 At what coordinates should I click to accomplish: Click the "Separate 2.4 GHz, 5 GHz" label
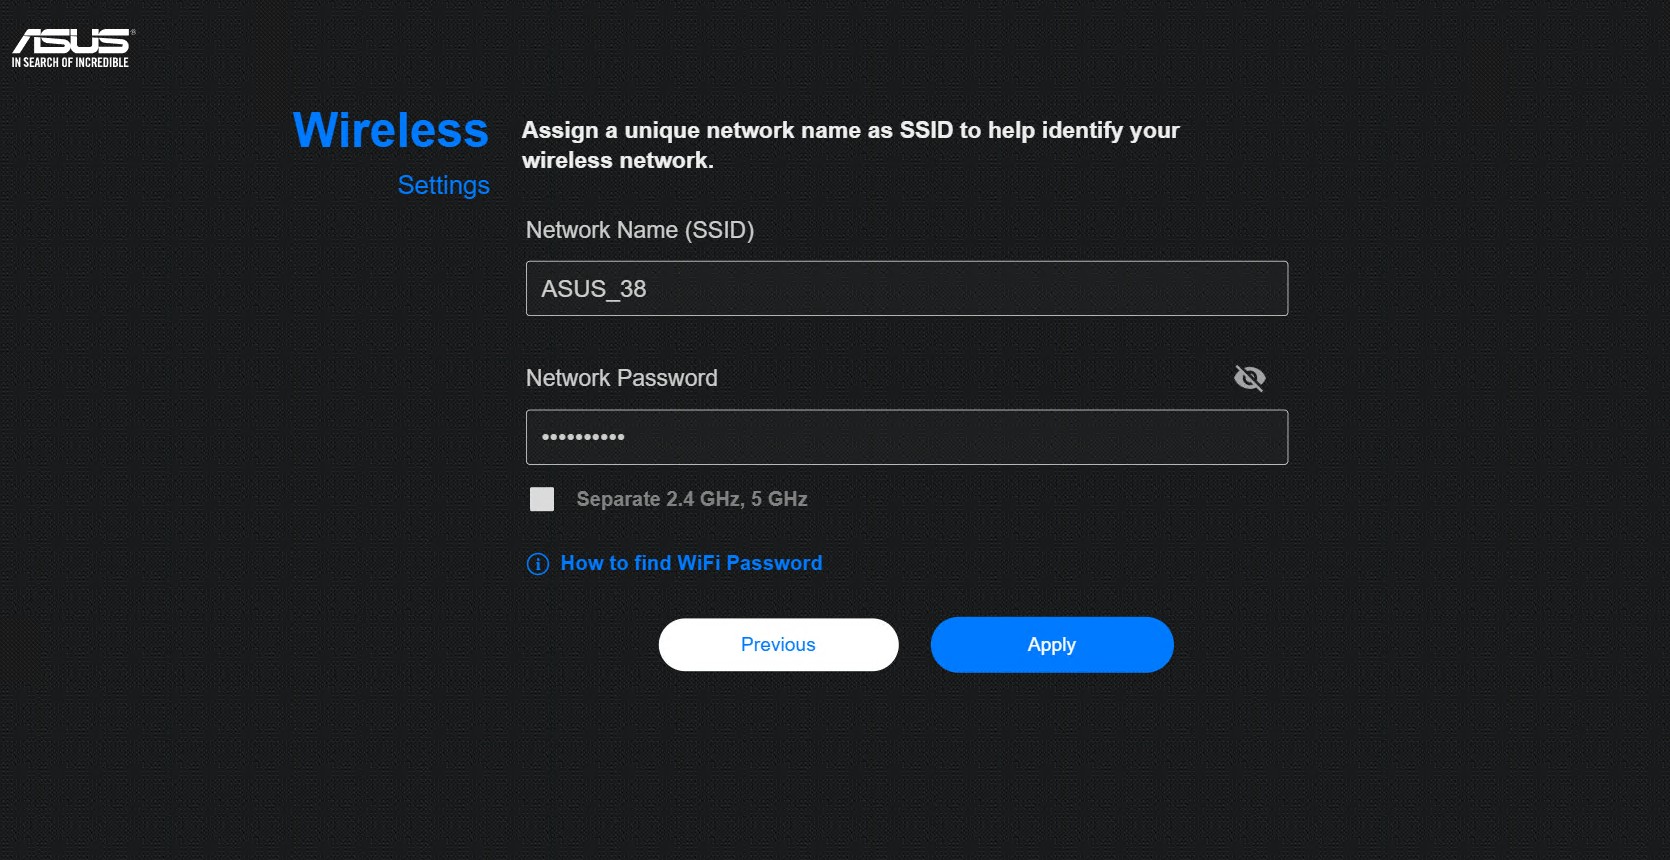(691, 499)
